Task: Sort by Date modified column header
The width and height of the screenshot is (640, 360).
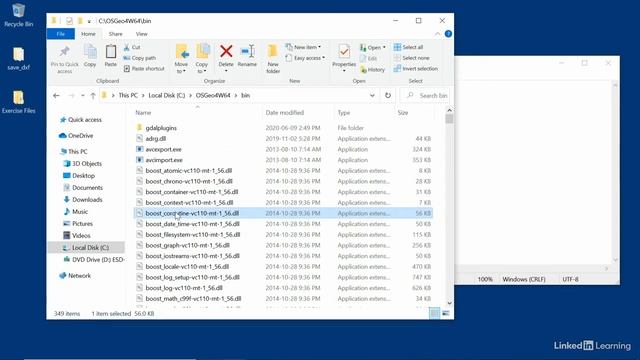Action: (x=284, y=113)
